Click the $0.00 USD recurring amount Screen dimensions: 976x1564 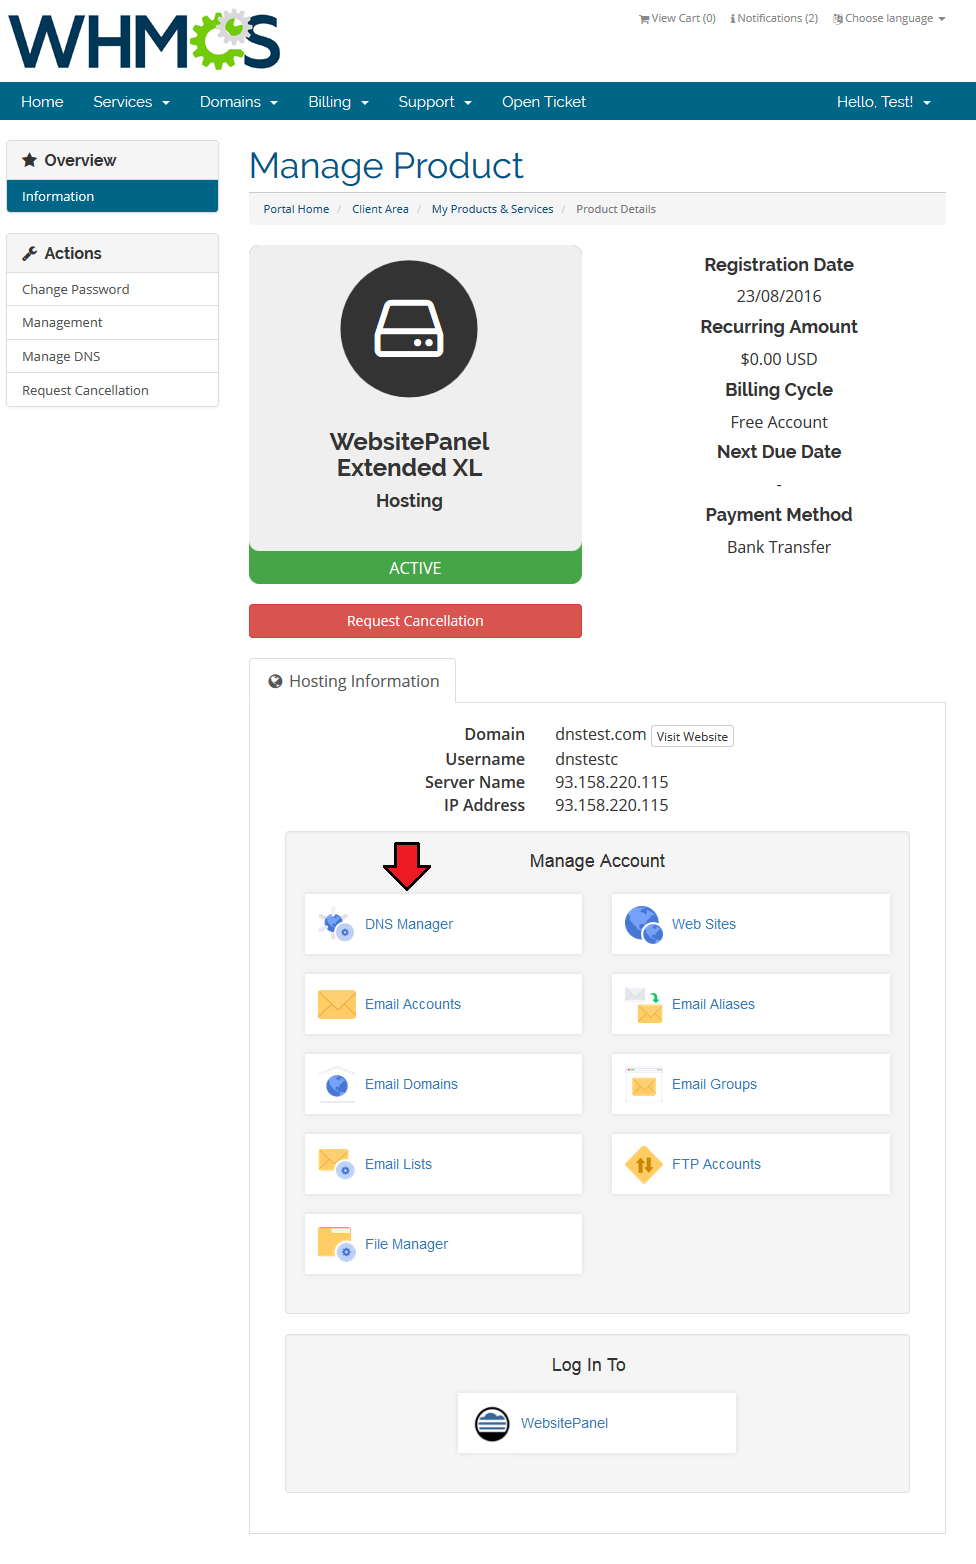(x=779, y=359)
